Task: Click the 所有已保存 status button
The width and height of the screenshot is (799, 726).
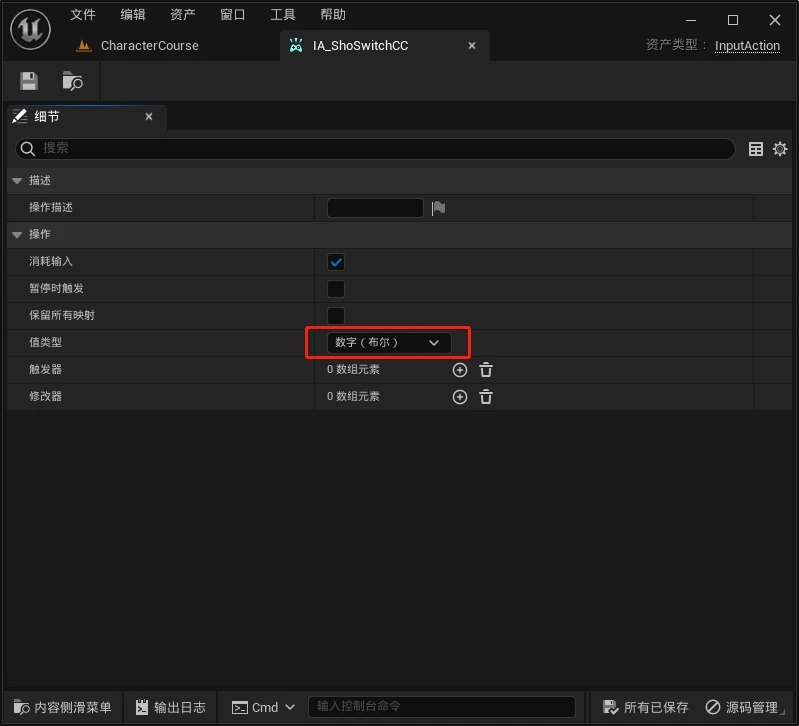Action: coord(645,707)
